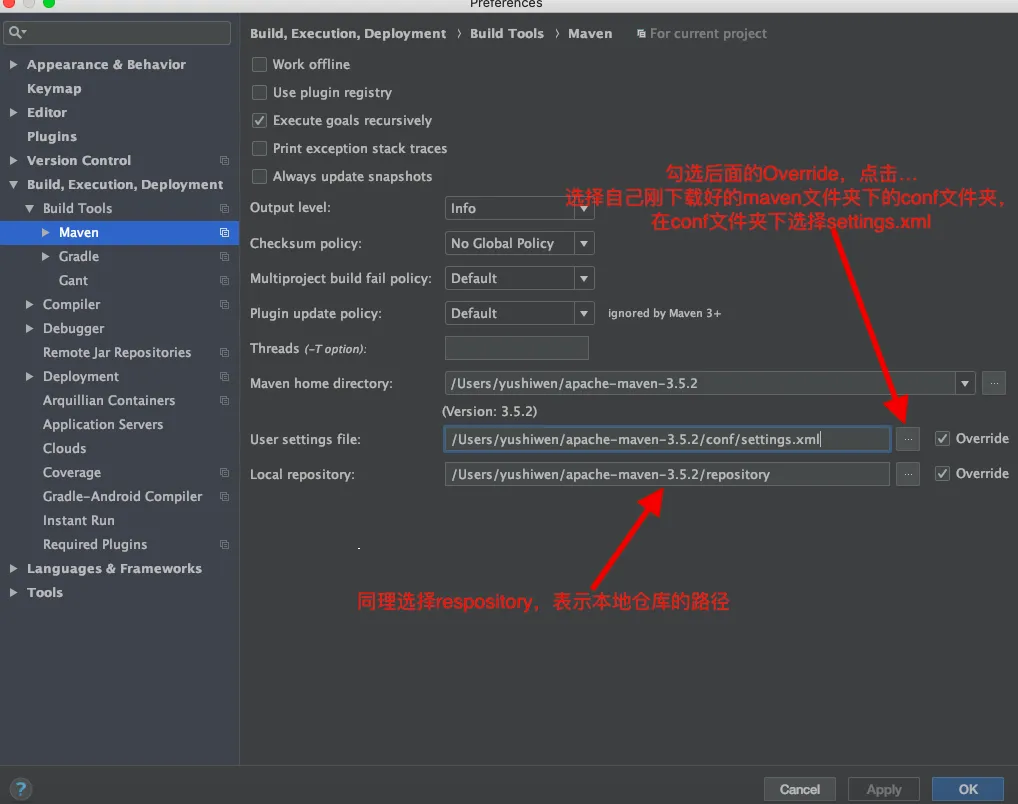Expand the Maven tree node arrow
The image size is (1018, 804).
coord(45,232)
